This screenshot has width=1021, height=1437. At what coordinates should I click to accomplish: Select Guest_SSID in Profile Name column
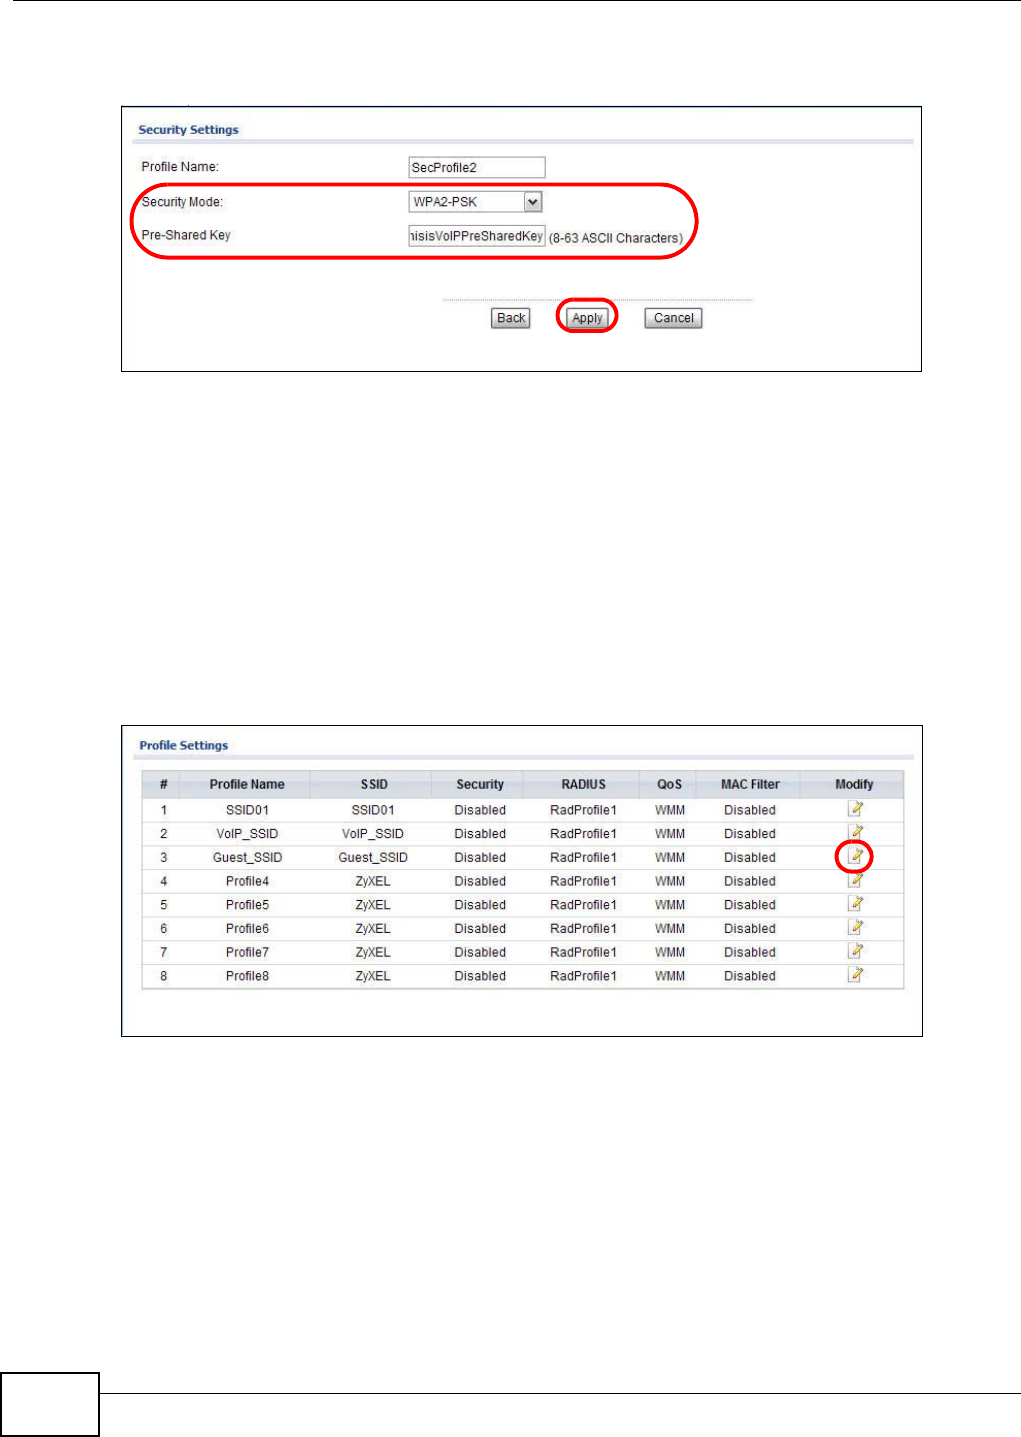point(247,857)
